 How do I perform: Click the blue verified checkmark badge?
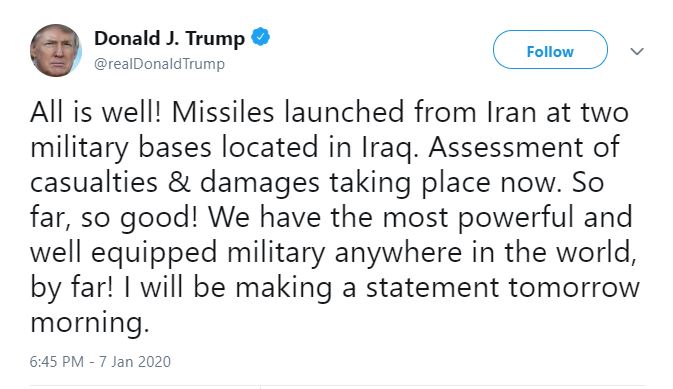[261, 37]
